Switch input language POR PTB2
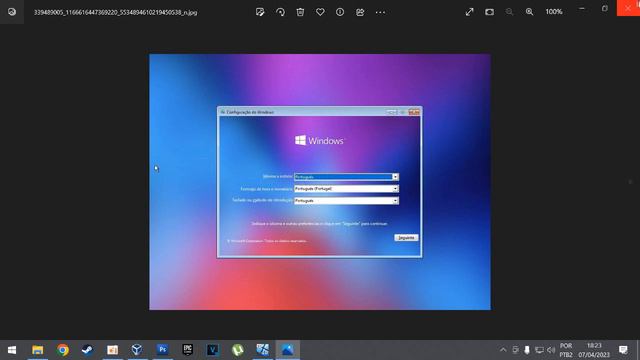Image resolution: width=640 pixels, height=360 pixels. tap(566, 350)
